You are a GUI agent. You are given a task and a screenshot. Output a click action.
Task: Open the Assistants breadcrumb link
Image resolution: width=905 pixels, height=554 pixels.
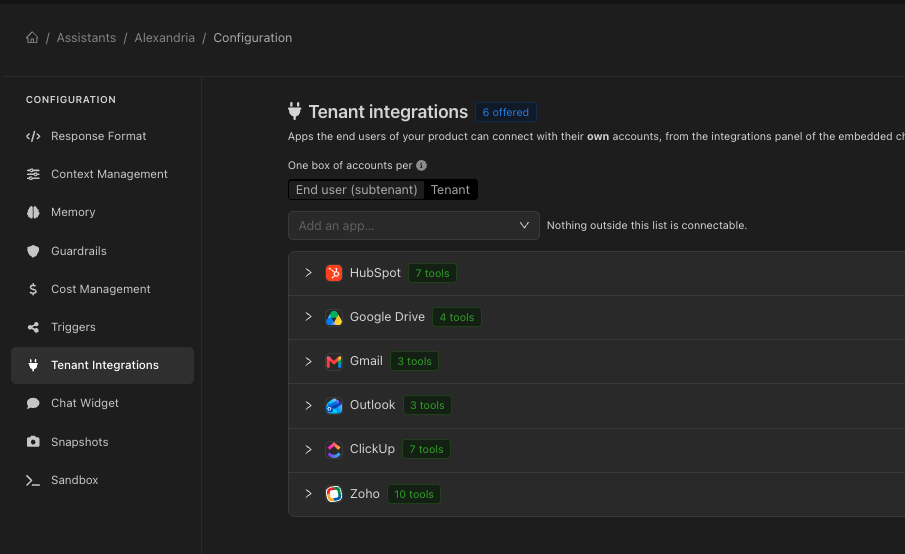(86, 38)
